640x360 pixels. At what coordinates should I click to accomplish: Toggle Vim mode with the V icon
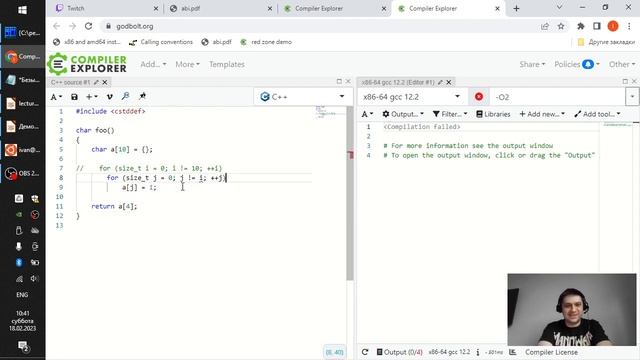109,97
